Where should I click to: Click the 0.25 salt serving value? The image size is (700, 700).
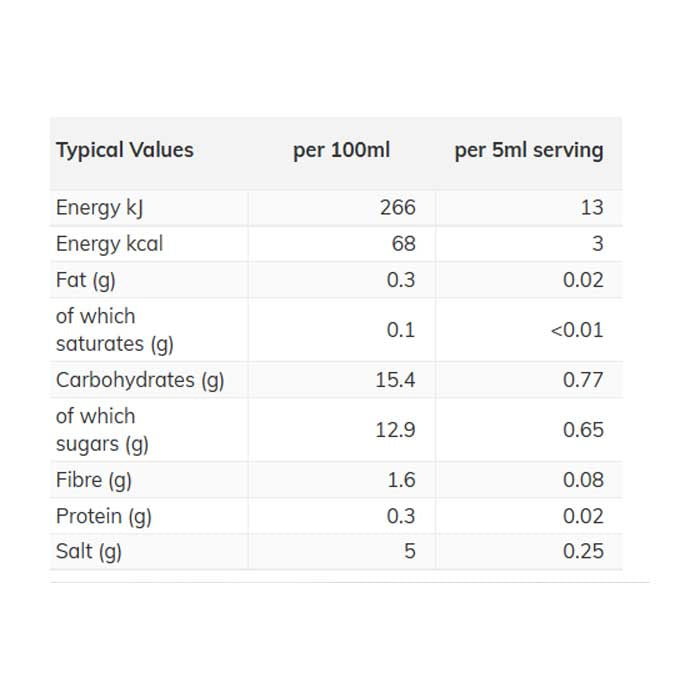pos(583,551)
